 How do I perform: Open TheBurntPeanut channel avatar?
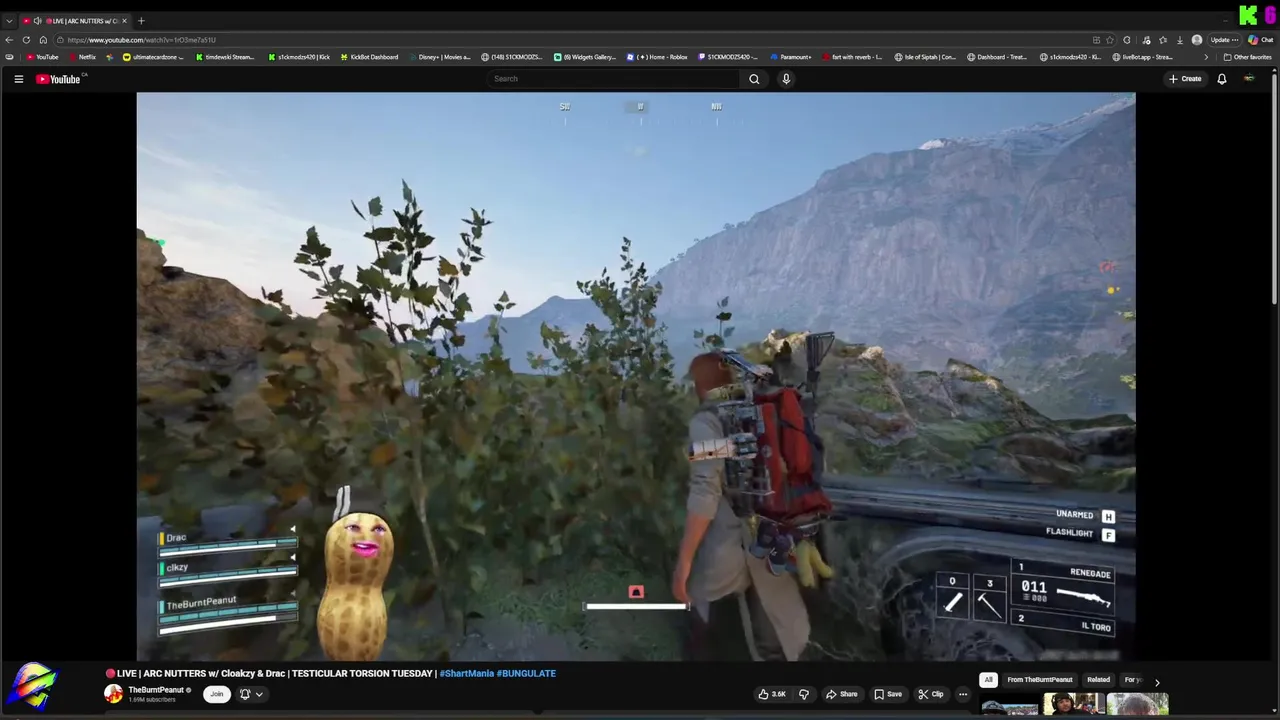pos(113,693)
